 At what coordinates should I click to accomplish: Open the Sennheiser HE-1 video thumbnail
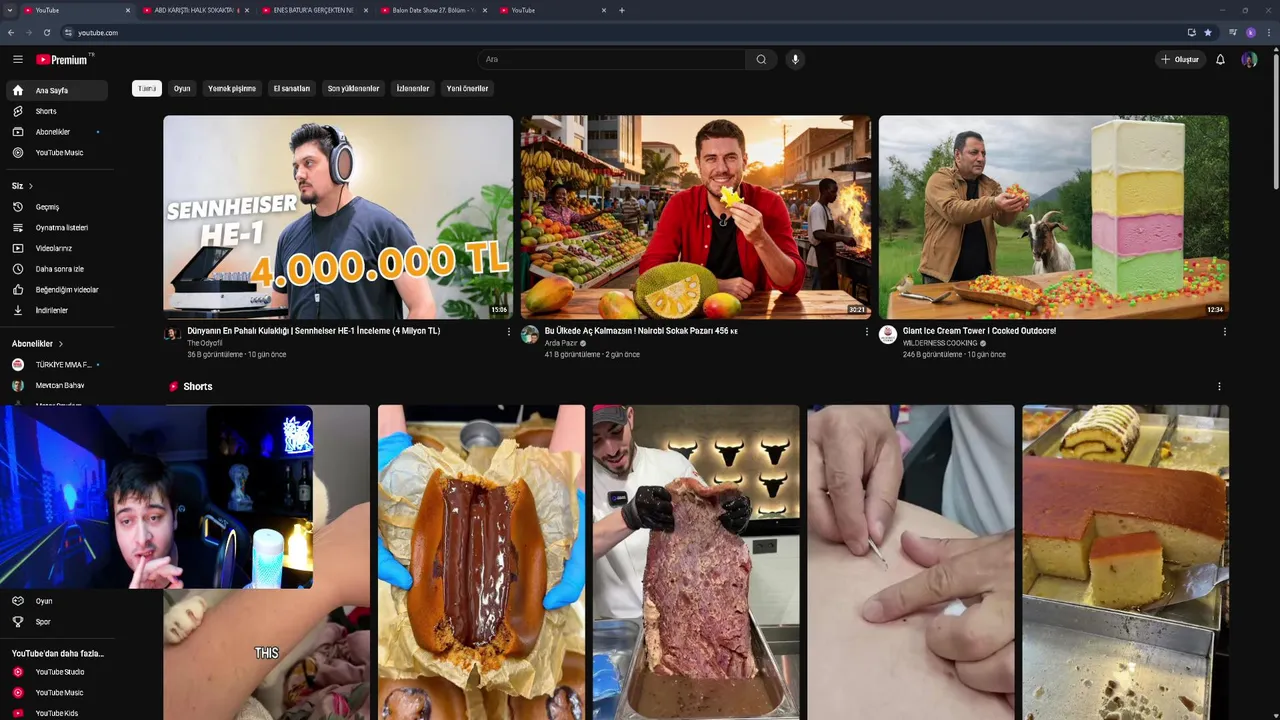(x=338, y=217)
